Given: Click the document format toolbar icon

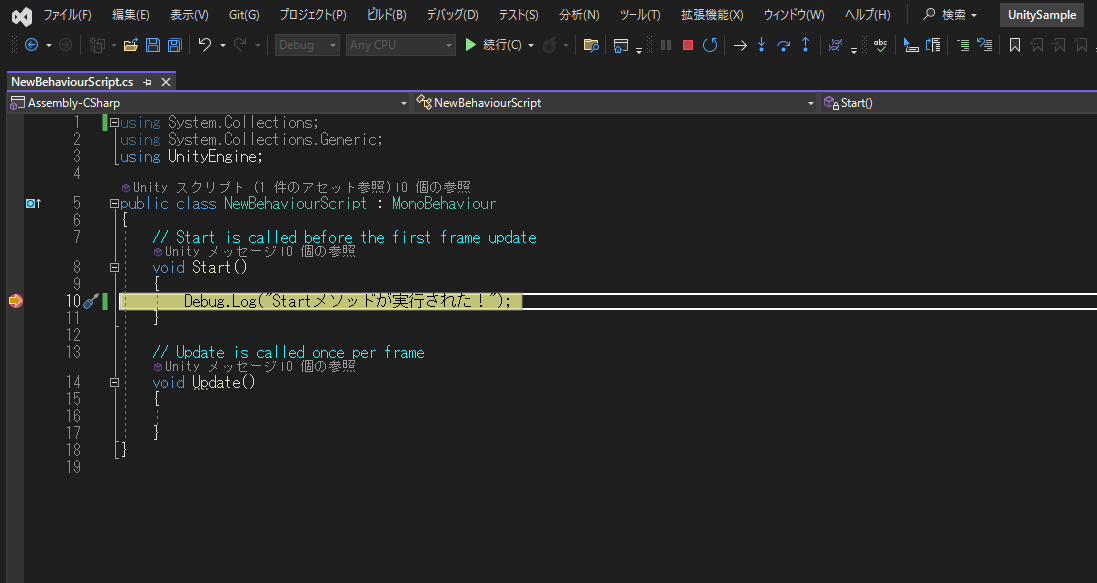Looking at the screenshot, I should [933, 45].
